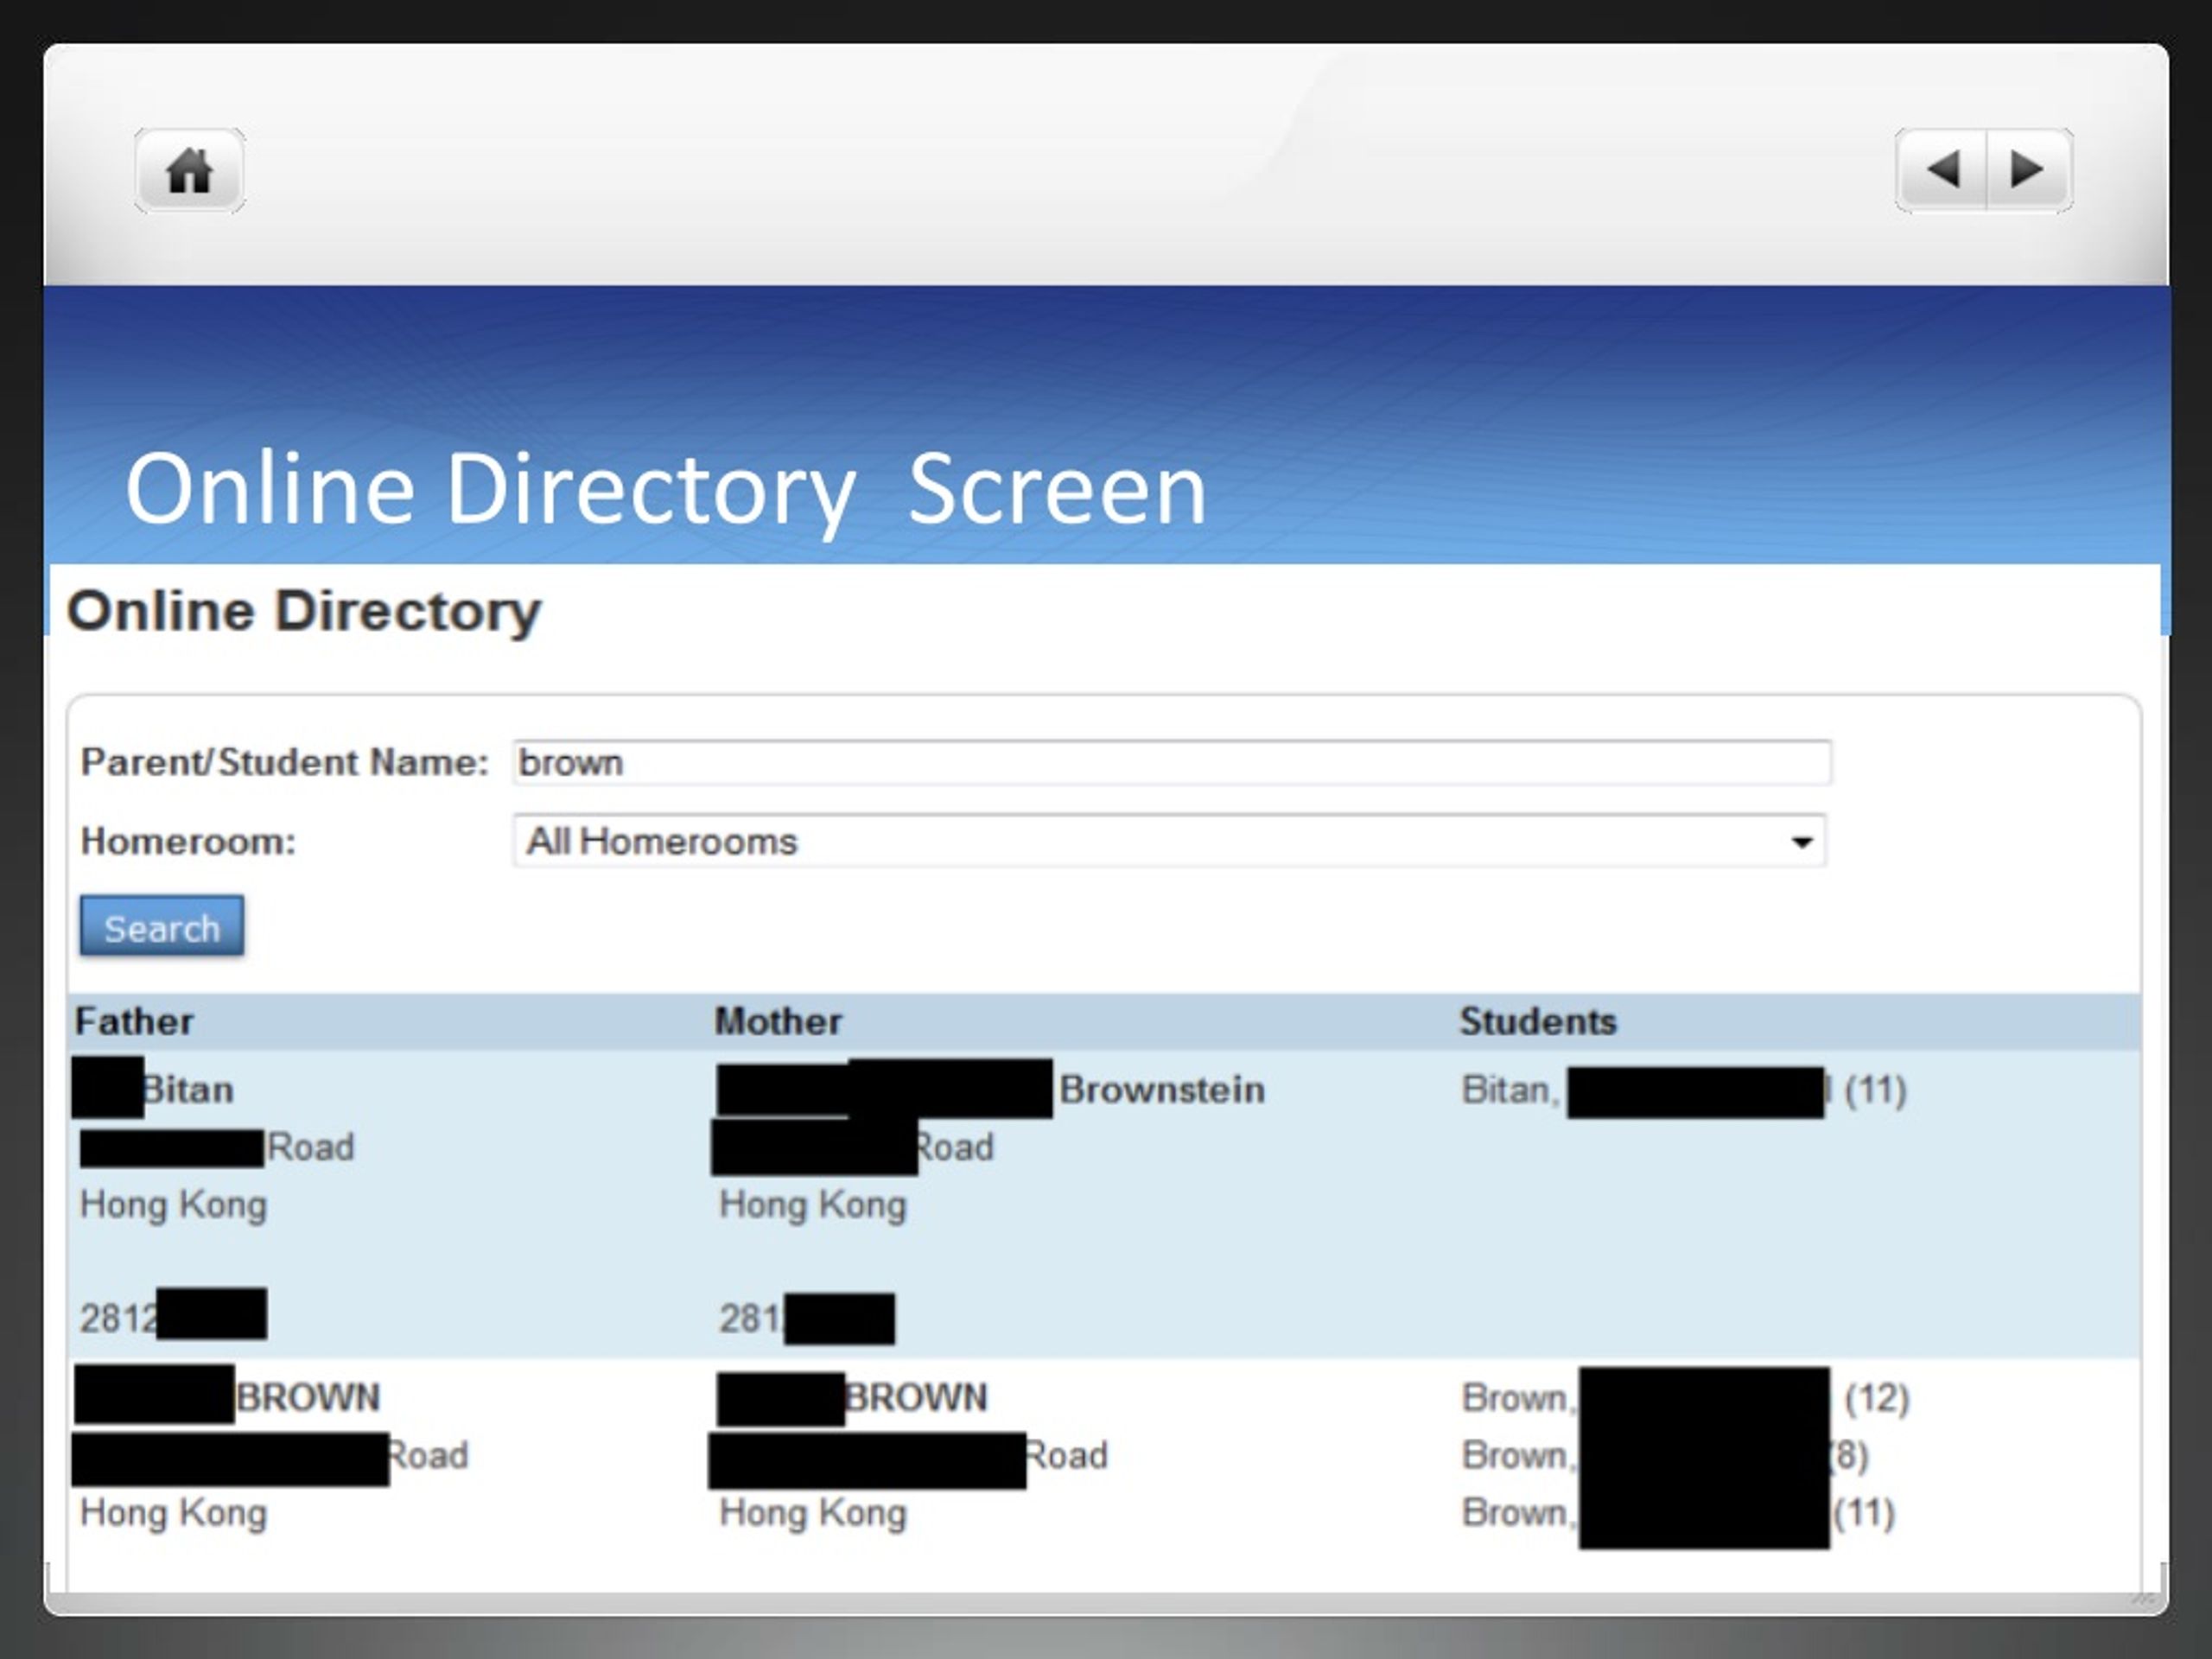The height and width of the screenshot is (1659, 2212).
Task: Click the Students column header
Action: coord(1538,1021)
